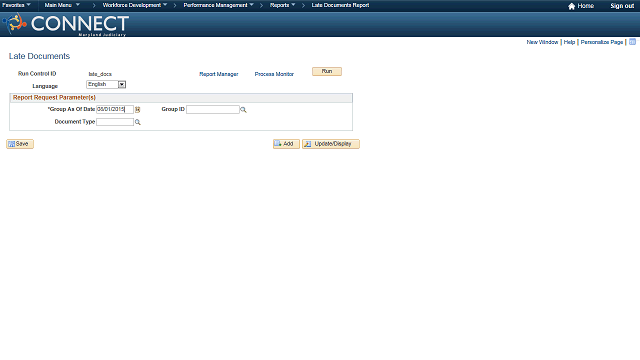Viewport: 640px width, 360px height.
Task: Click the http icon beside Personalize Page
Action: 632,42
